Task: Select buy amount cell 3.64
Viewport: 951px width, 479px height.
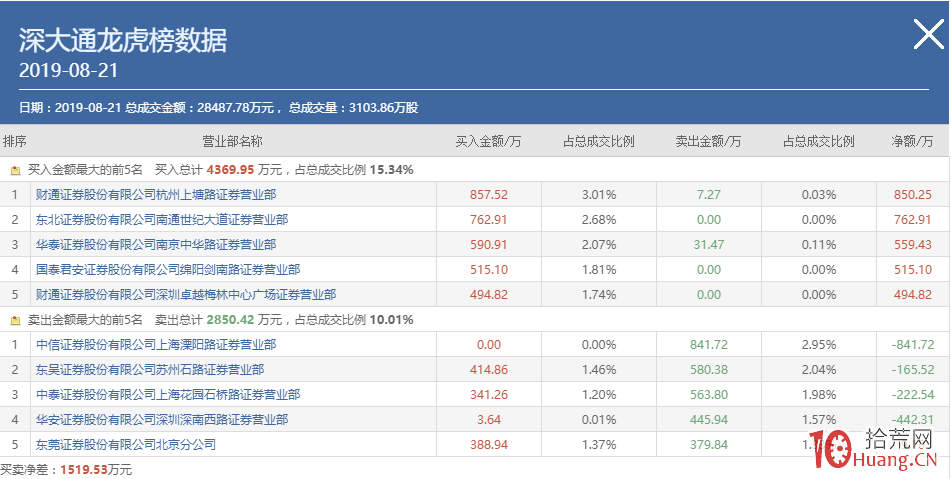Action: [x=489, y=420]
